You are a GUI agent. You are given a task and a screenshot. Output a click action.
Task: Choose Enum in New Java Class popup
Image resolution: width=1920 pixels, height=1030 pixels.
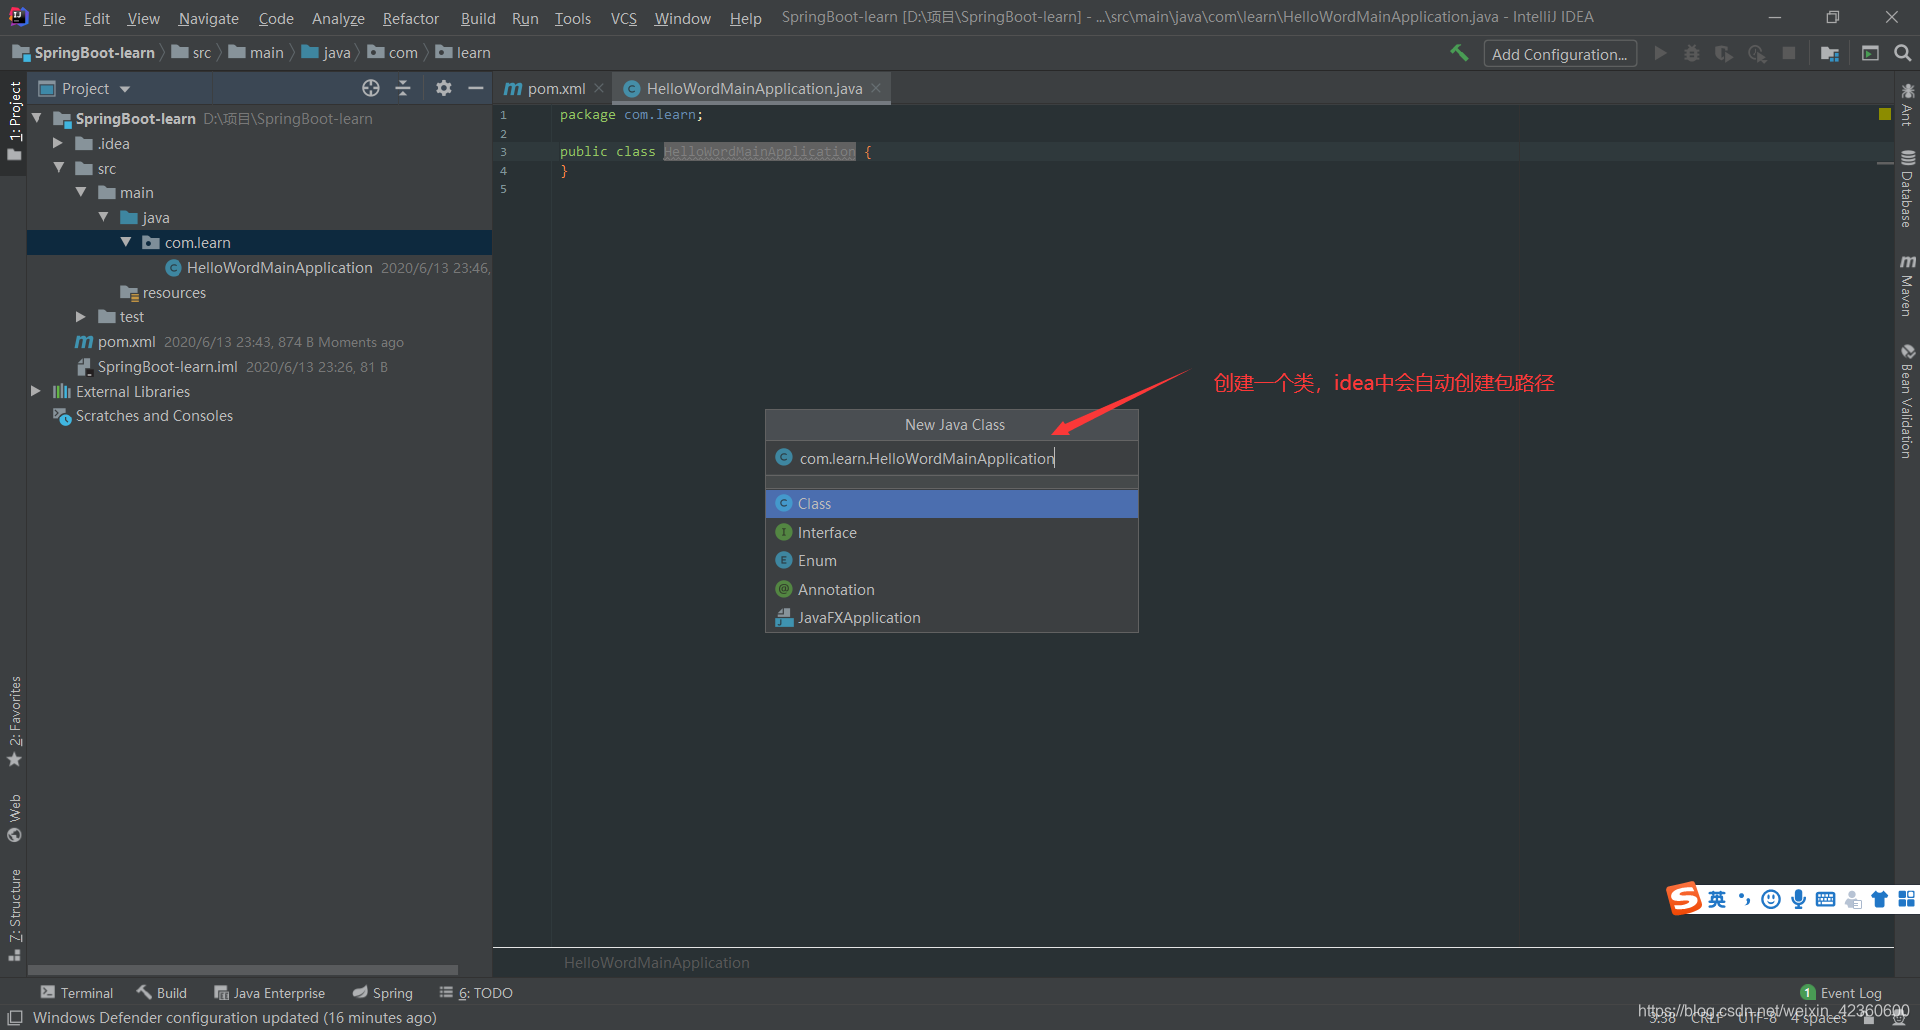(952, 560)
